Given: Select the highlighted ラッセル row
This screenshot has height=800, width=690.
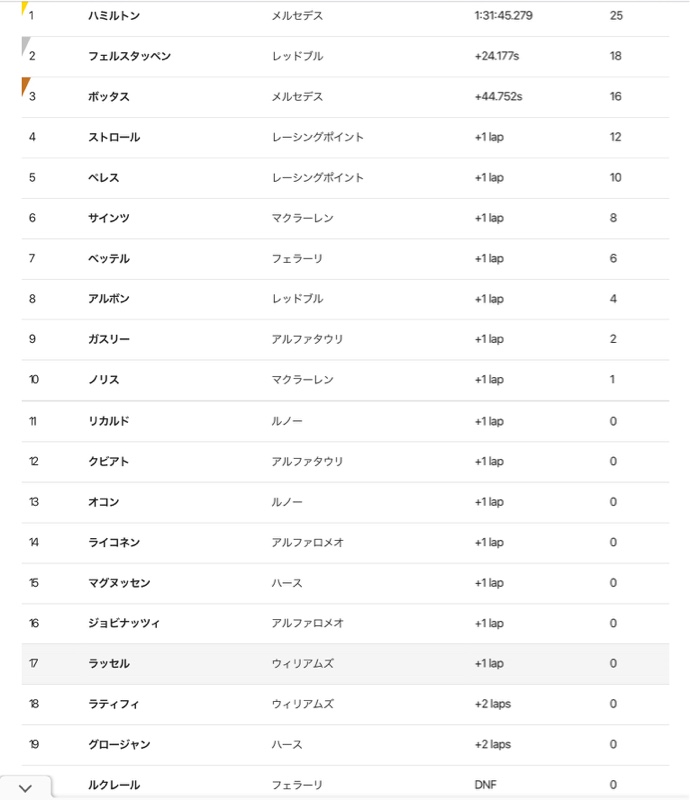Looking at the screenshot, I should [345, 664].
